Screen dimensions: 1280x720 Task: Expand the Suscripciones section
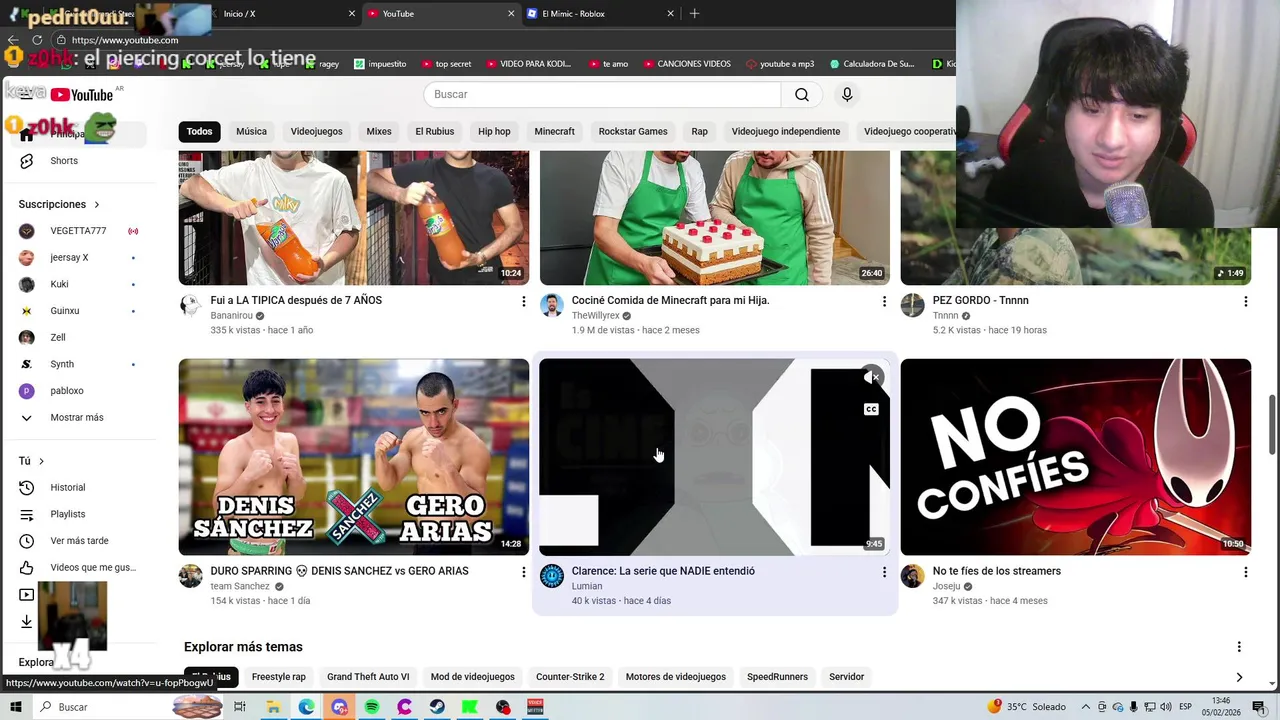coord(59,204)
